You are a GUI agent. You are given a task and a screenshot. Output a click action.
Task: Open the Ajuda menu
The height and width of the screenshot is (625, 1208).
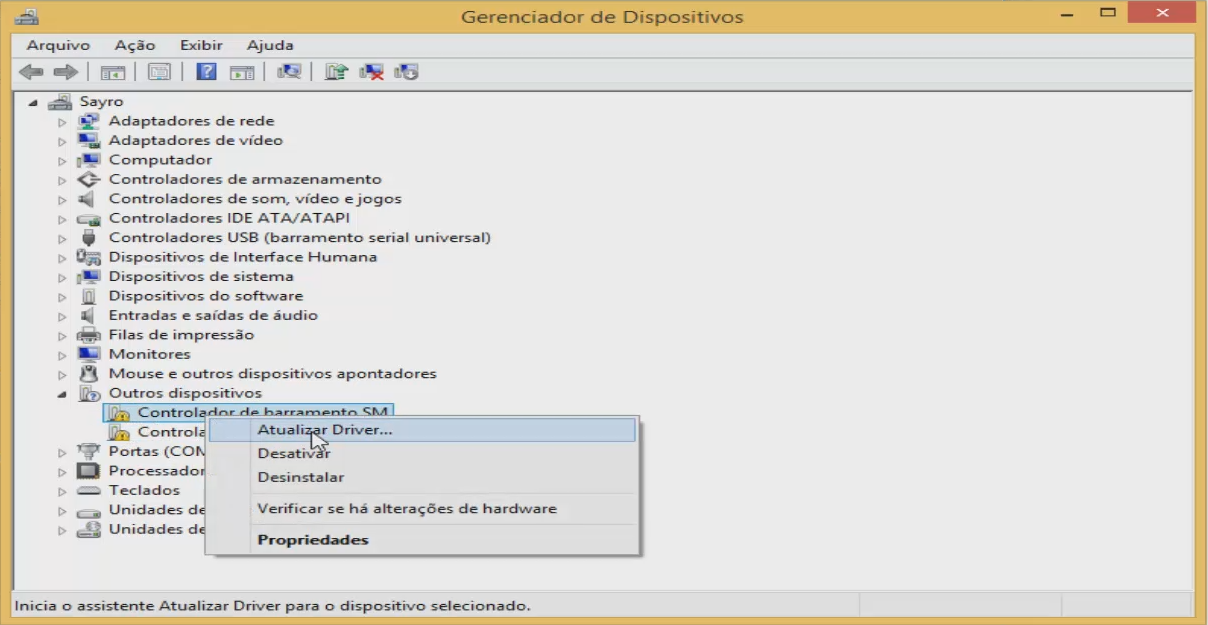point(270,45)
